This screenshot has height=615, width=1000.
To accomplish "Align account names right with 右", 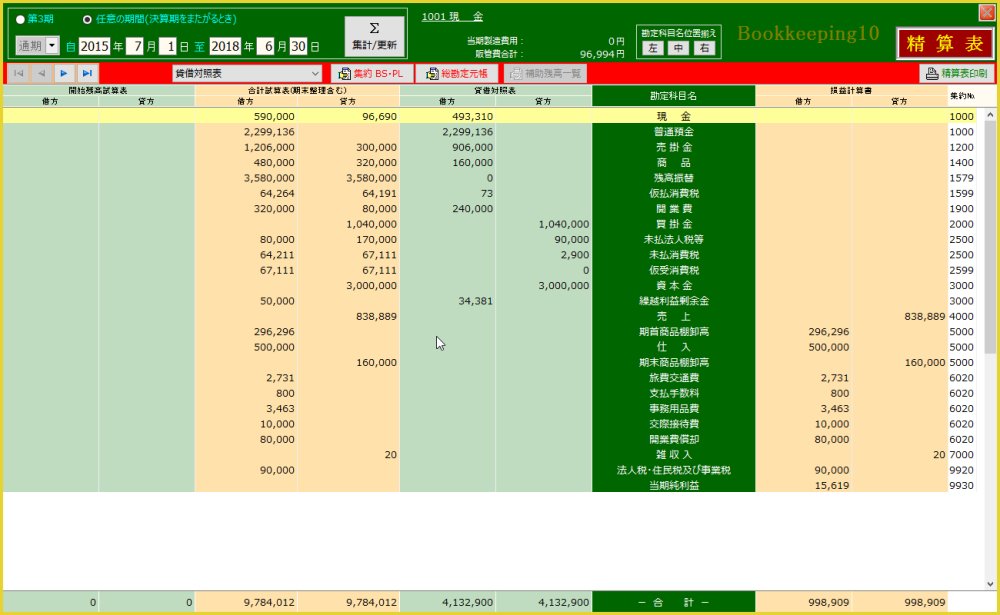I will coord(704,47).
